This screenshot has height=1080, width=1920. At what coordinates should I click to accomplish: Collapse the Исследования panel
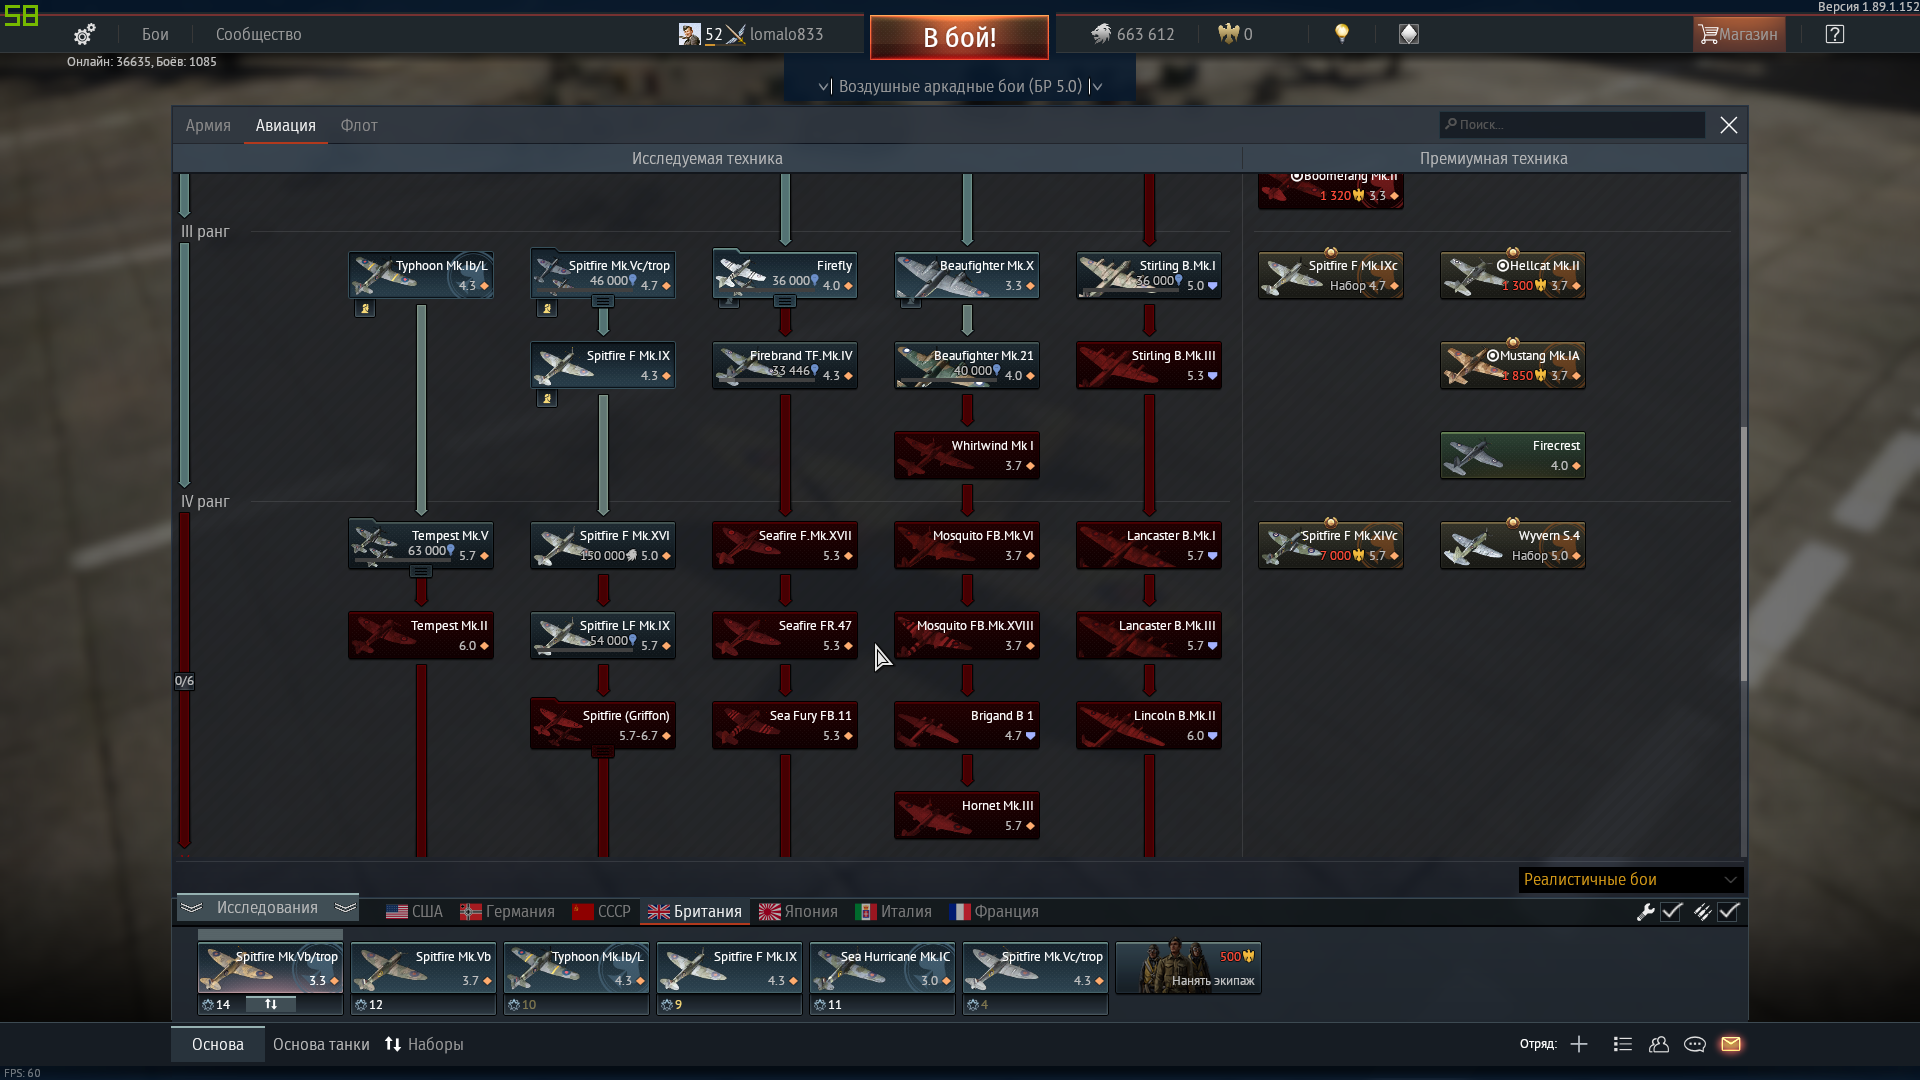point(267,908)
